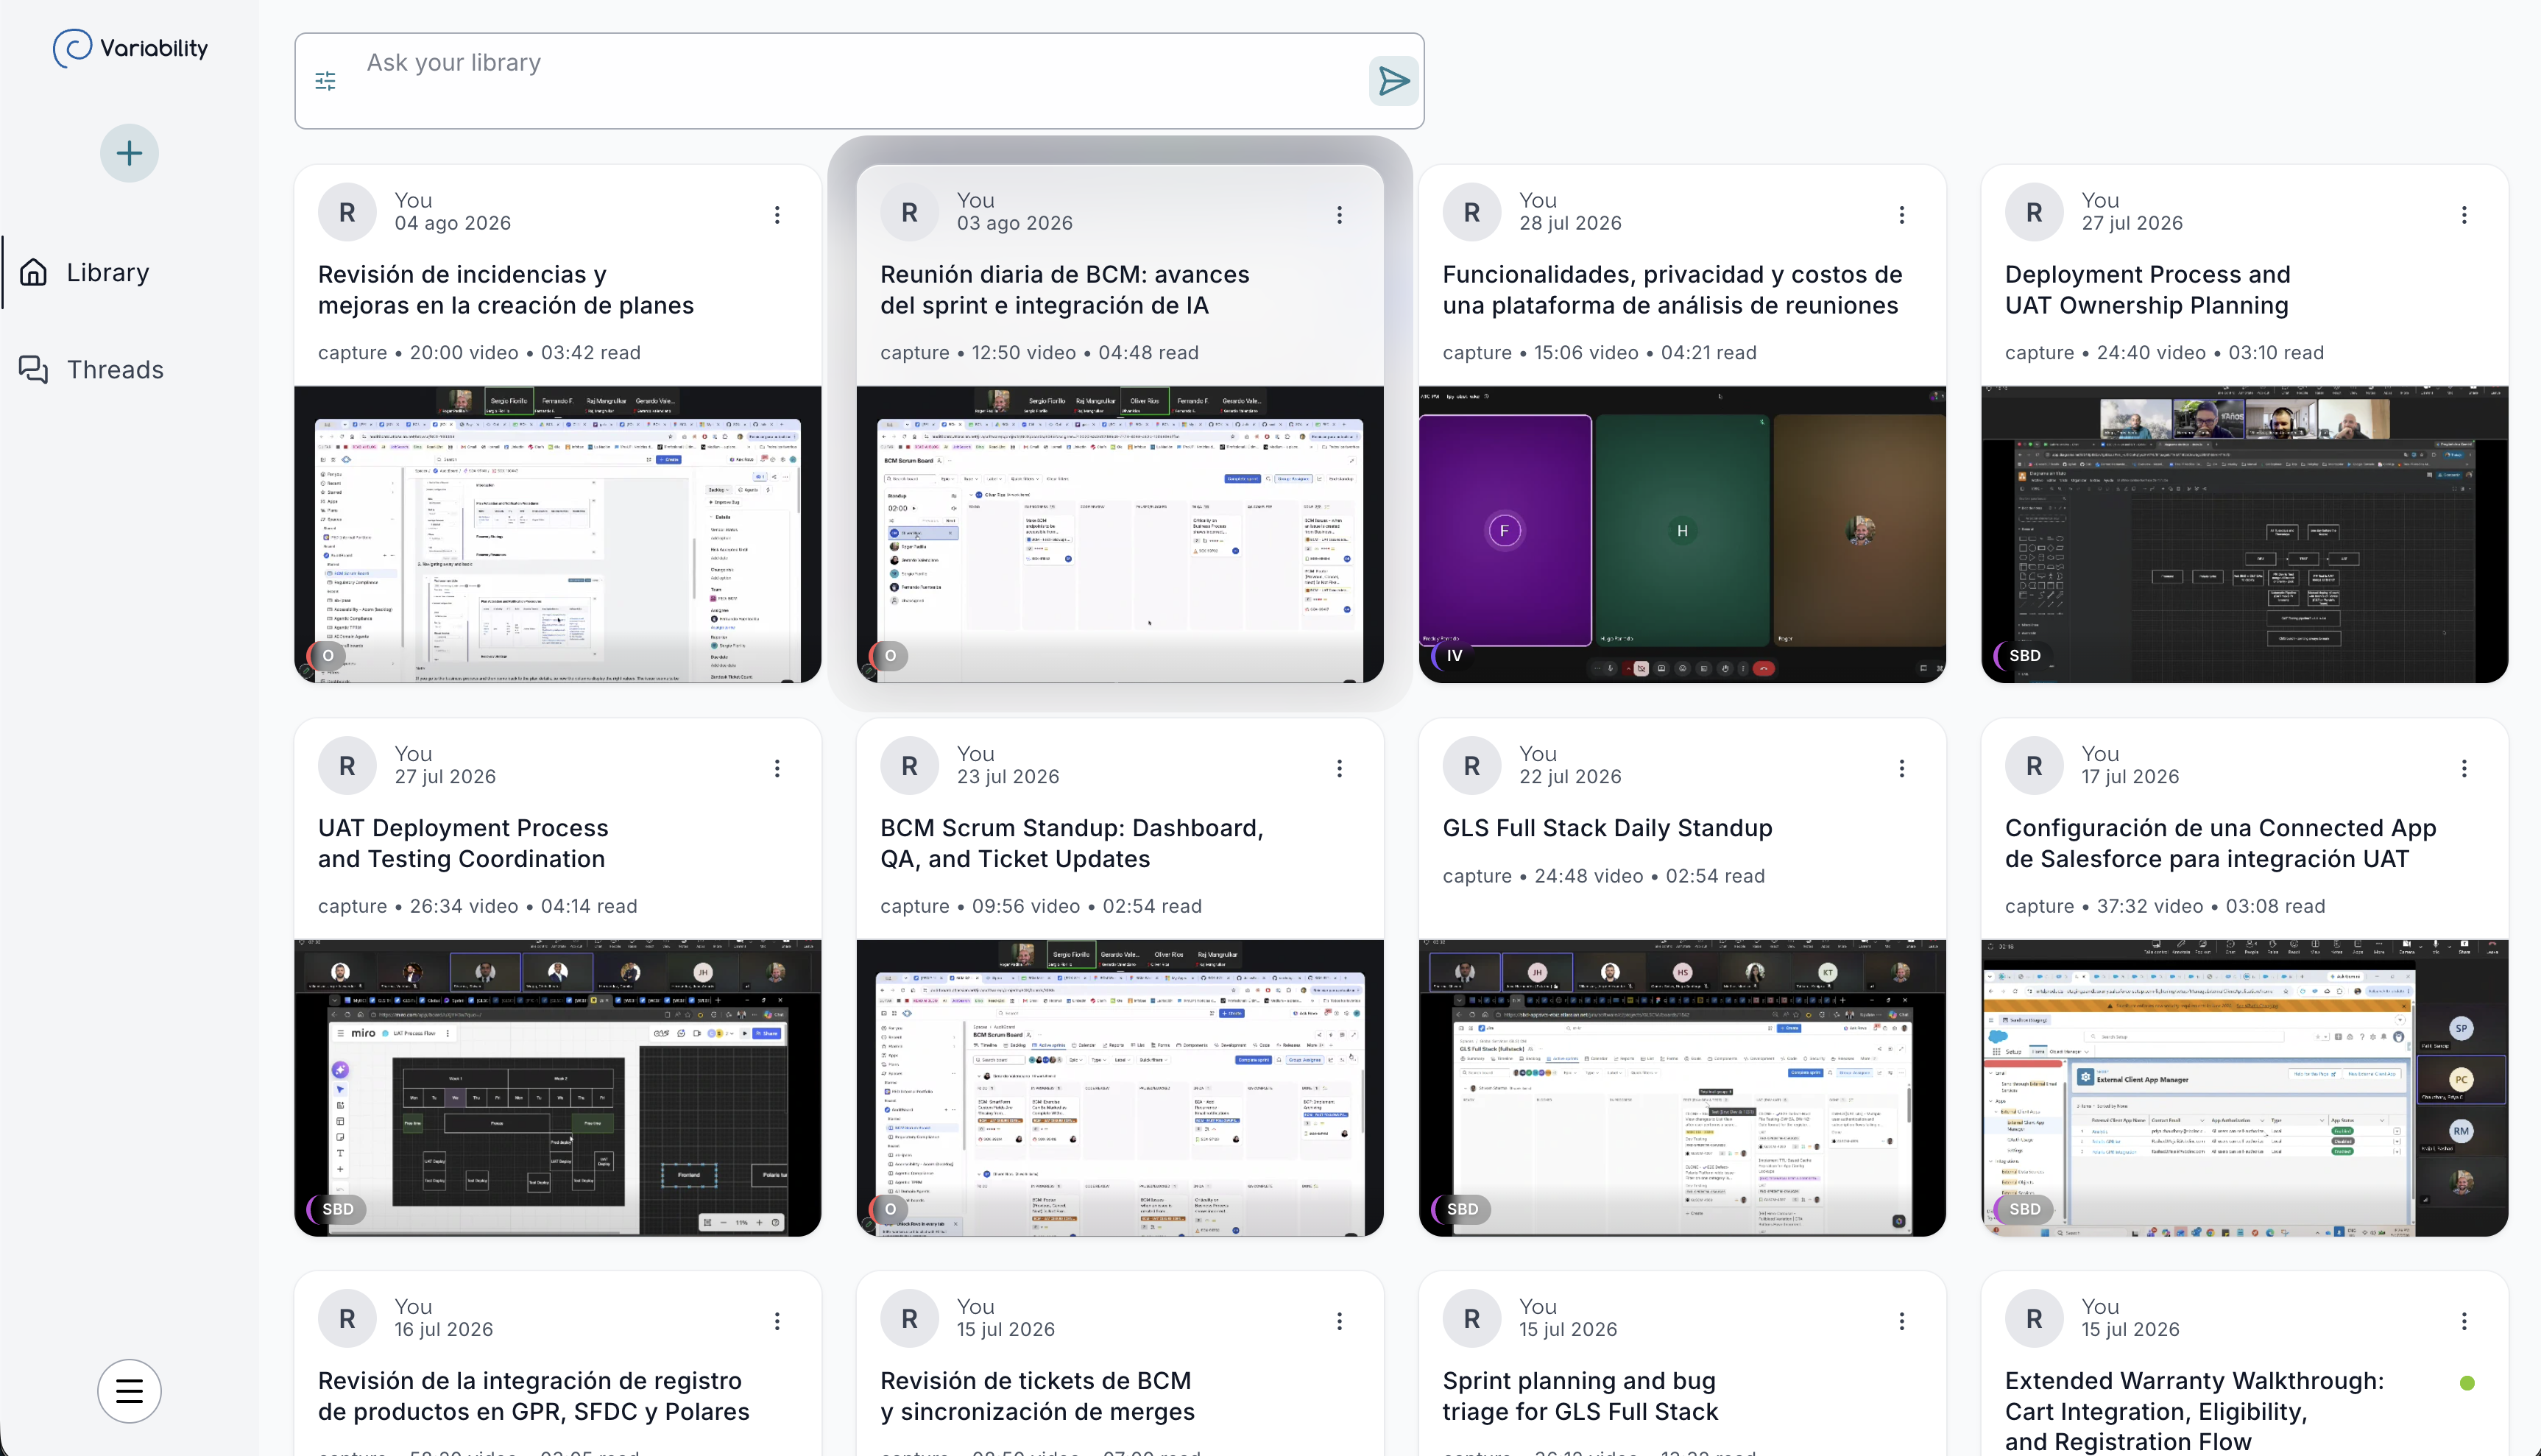Click the SBD badge on UAT Deployment Process miro thumbnail
The height and width of the screenshot is (1456, 2541).
pos(337,1209)
